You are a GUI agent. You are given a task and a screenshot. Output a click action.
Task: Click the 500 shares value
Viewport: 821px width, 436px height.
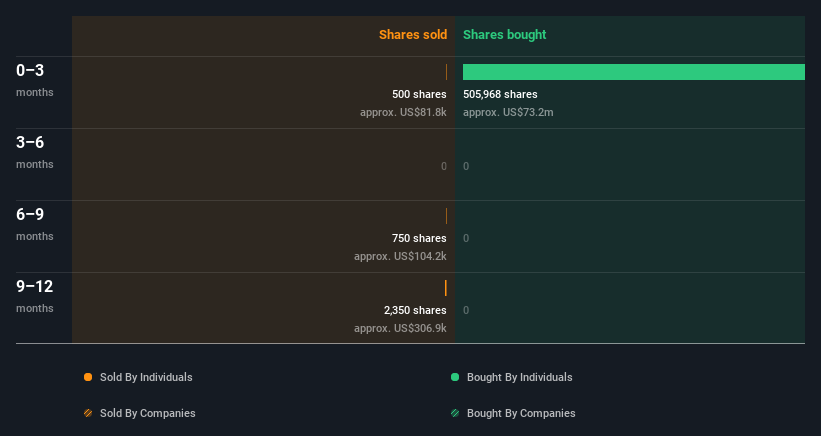pyautogui.click(x=419, y=94)
